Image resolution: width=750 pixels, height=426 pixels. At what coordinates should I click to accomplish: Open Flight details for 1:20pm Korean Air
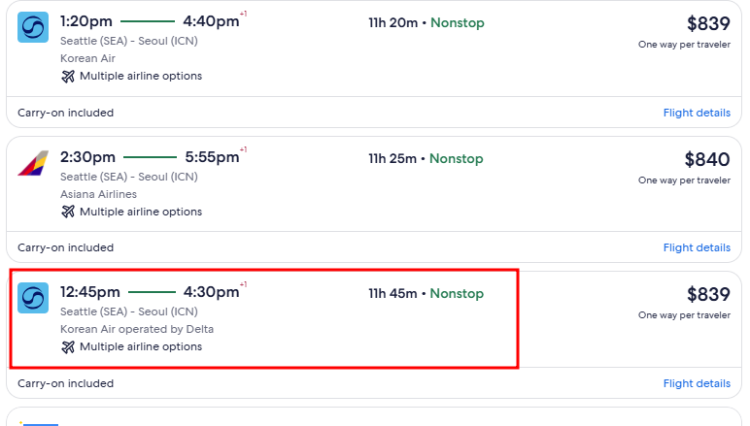(x=696, y=113)
